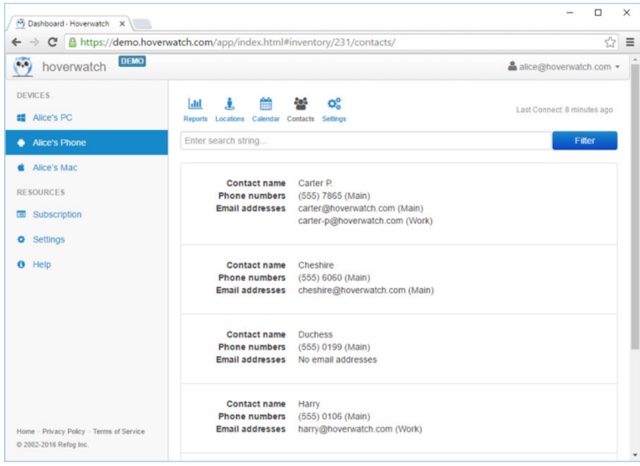Click contact name 'Harry'
Viewport: 640px width, 466px height.
pyautogui.click(x=309, y=404)
